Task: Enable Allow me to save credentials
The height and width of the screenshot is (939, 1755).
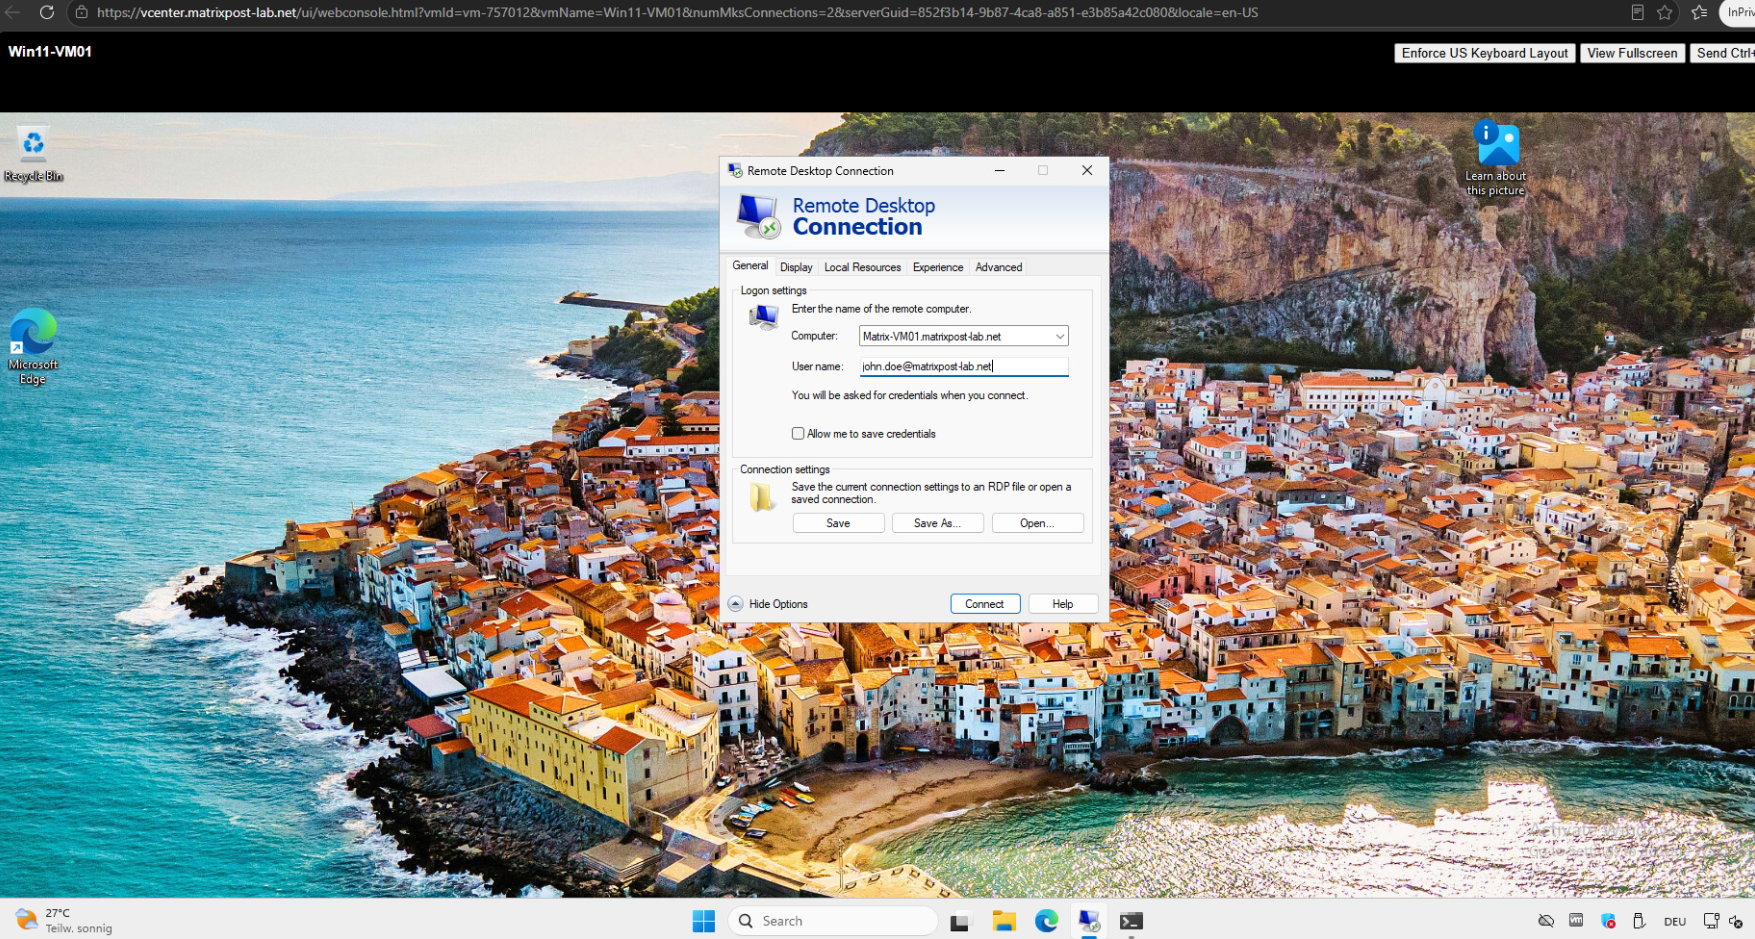Action: (x=798, y=433)
